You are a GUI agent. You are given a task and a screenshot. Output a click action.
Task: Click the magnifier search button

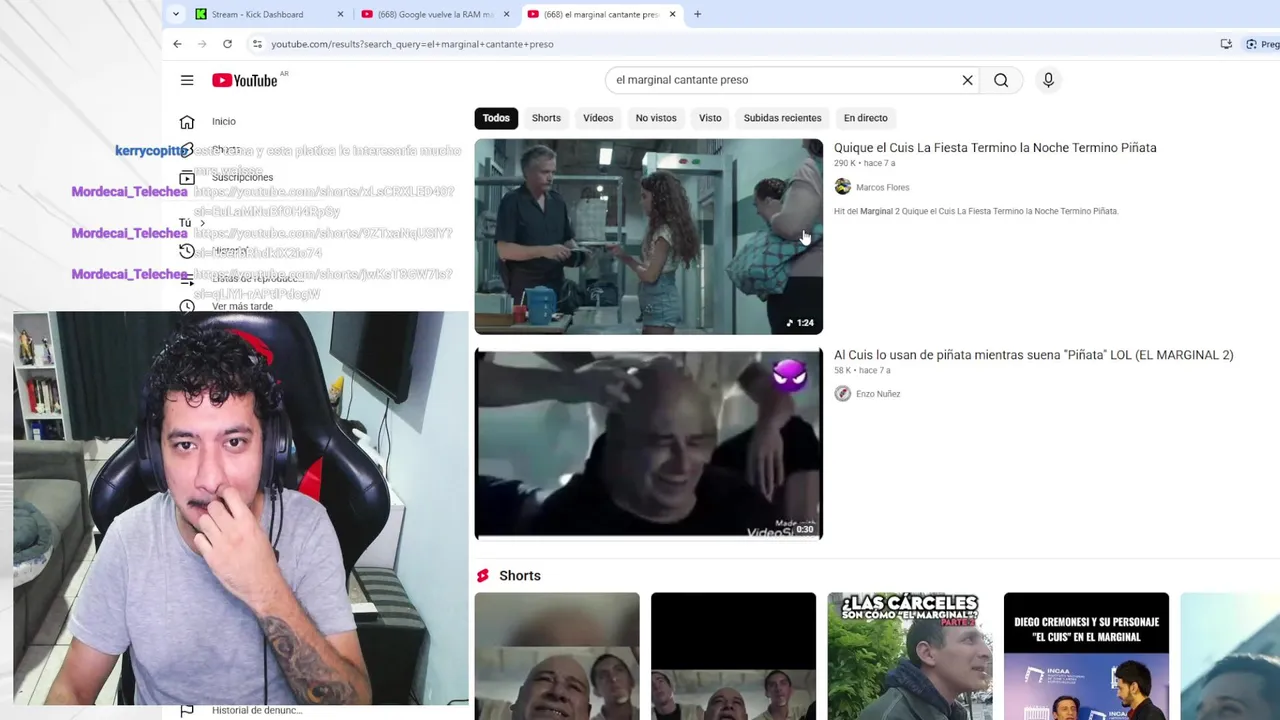coord(1001,80)
